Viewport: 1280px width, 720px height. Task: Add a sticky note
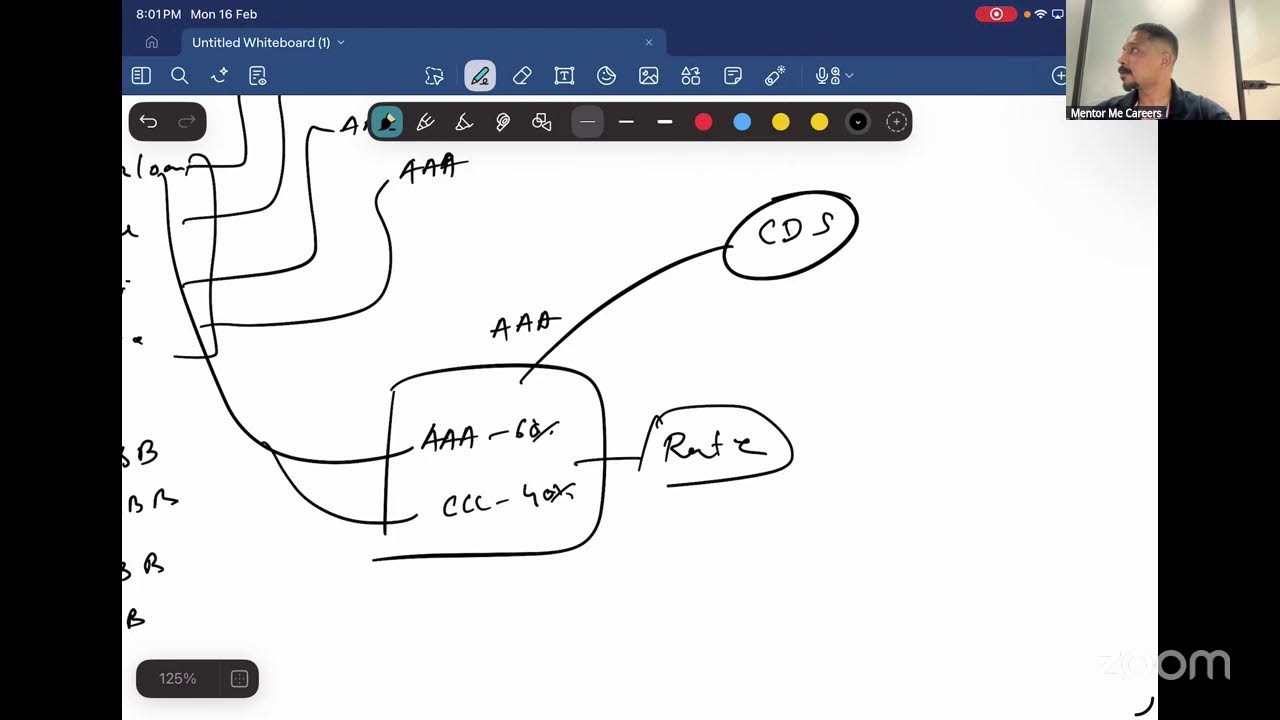(x=733, y=76)
